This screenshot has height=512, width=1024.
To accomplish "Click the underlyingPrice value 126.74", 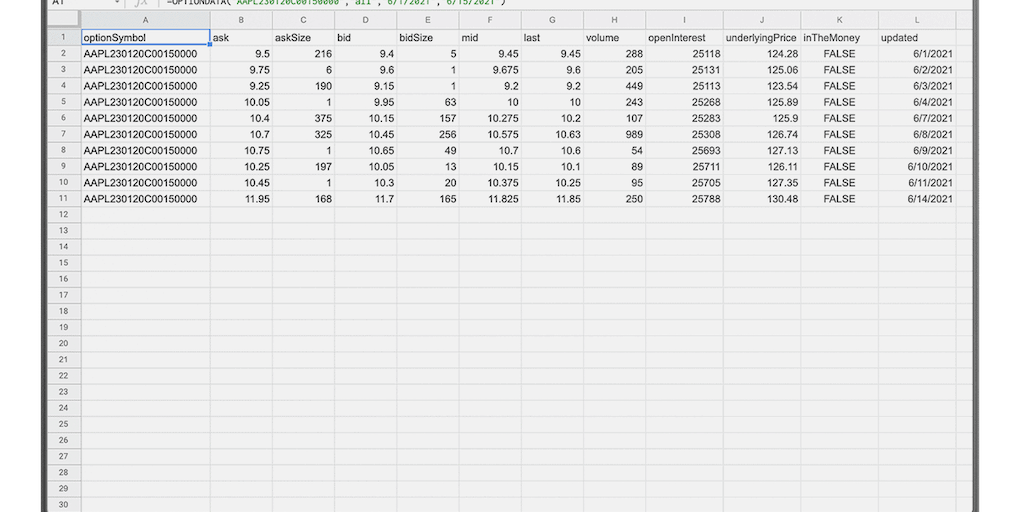I will [762, 135].
